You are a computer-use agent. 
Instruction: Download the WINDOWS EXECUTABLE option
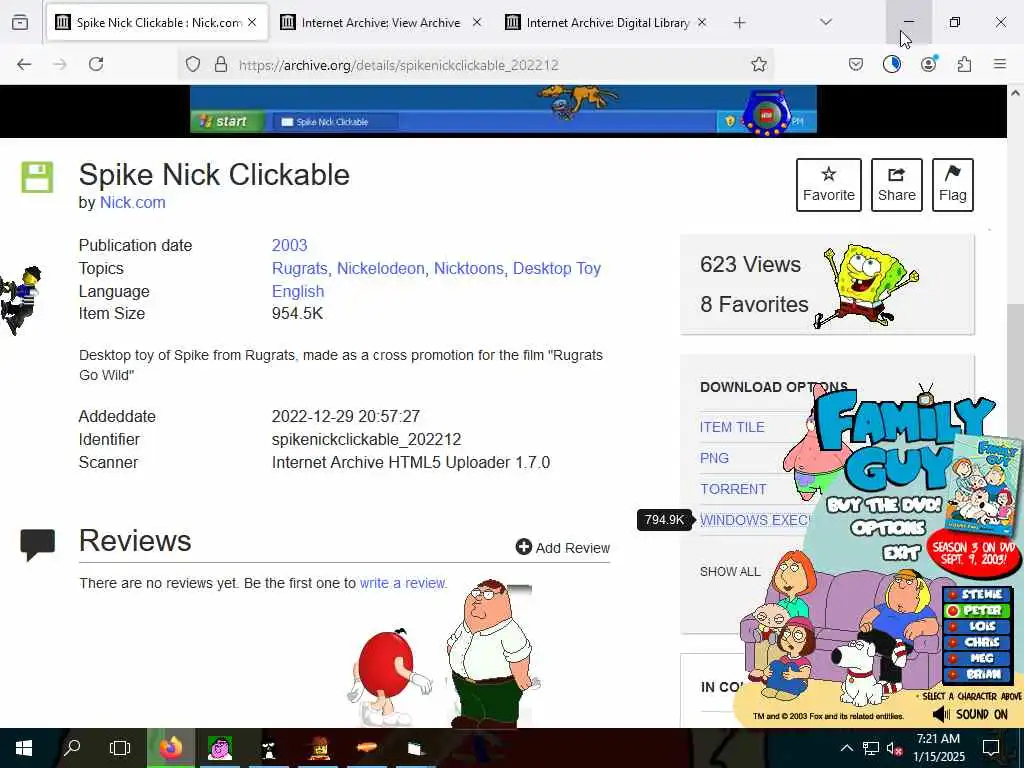(754, 520)
